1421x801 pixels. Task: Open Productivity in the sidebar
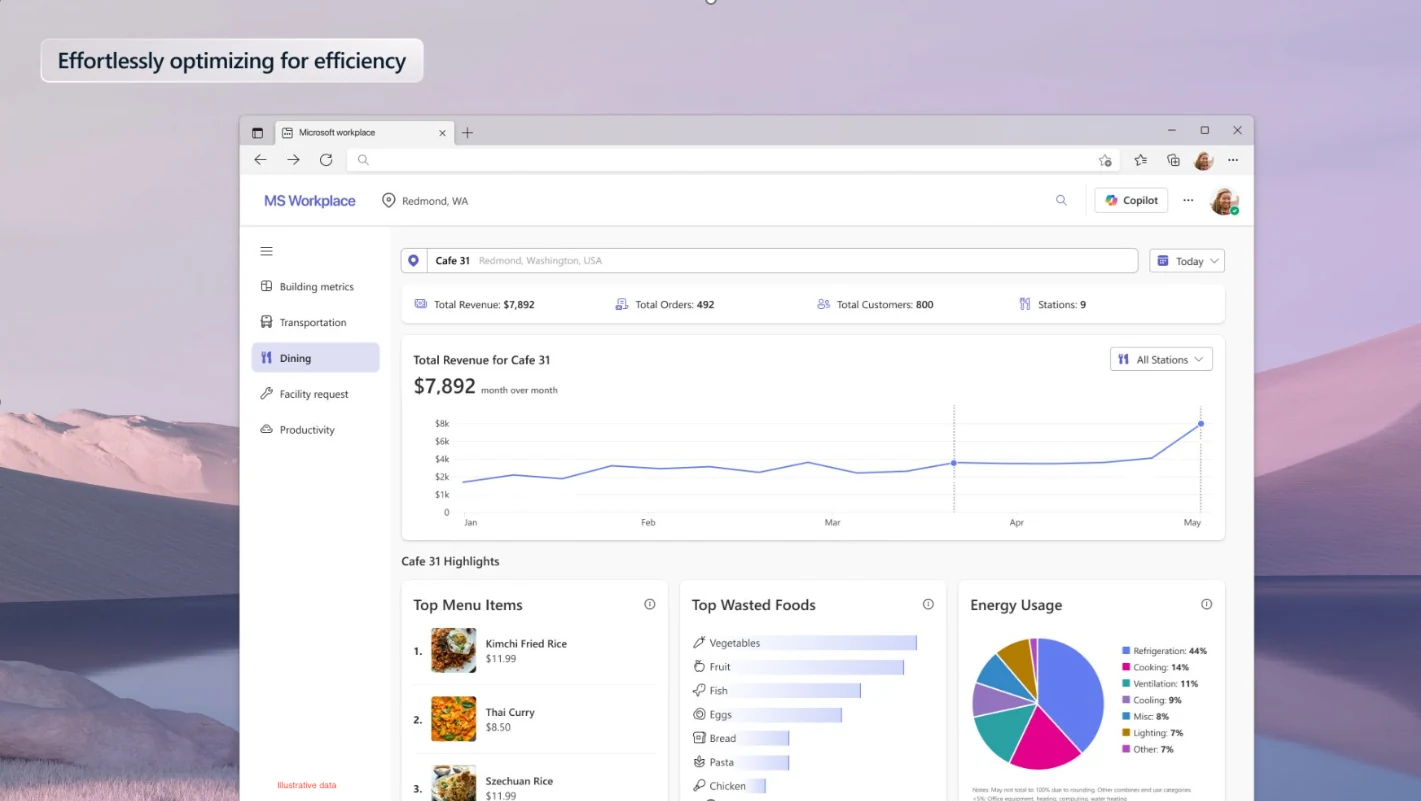point(315,430)
